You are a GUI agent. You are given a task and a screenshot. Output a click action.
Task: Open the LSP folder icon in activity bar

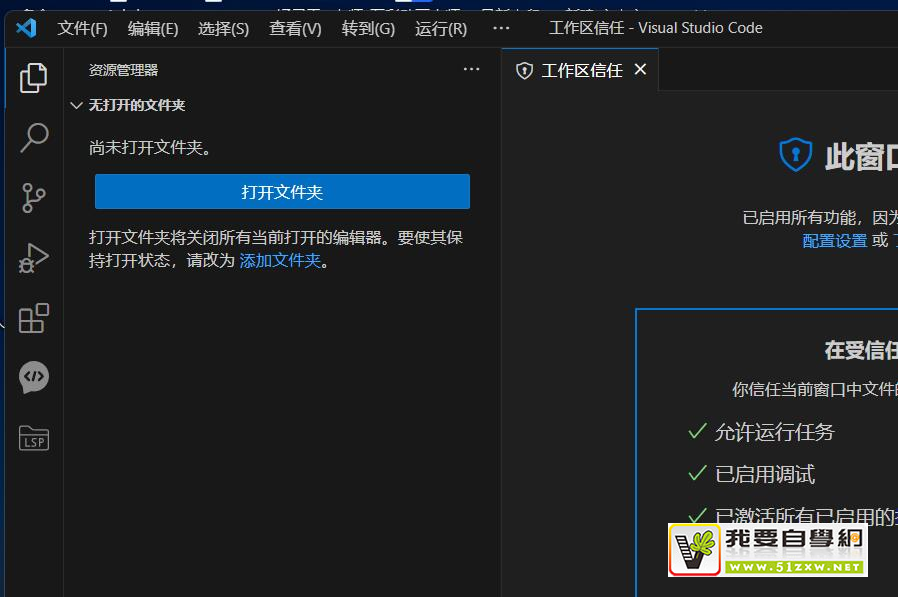tap(34, 438)
